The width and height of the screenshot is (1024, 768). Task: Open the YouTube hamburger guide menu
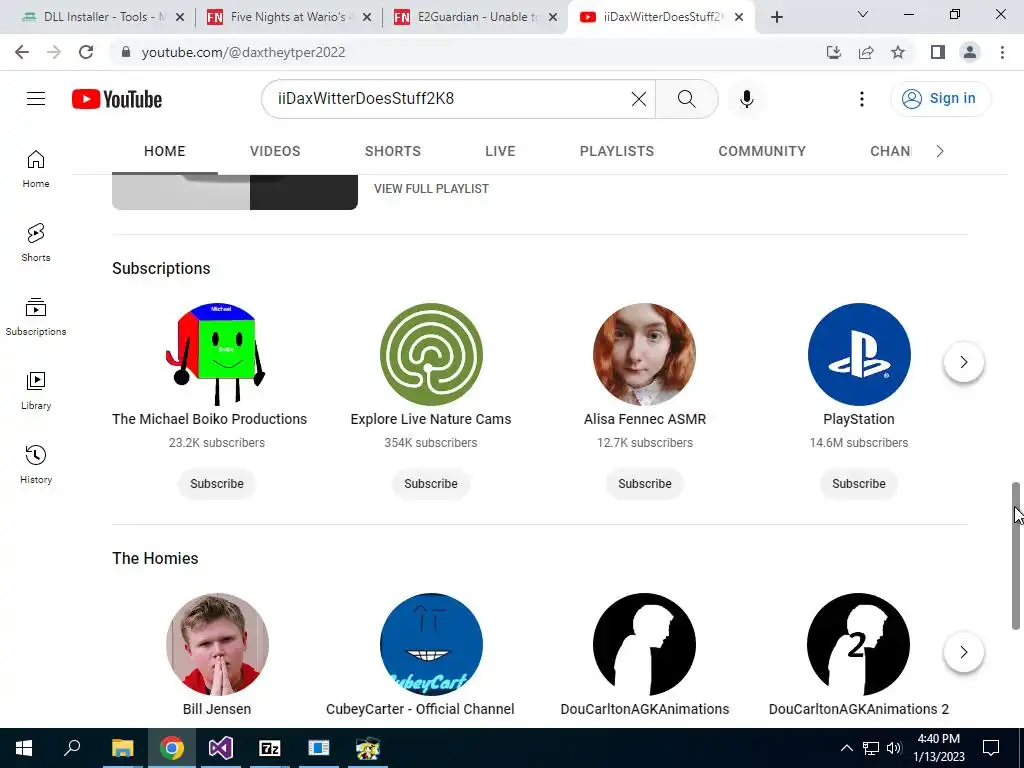[x=36, y=99]
